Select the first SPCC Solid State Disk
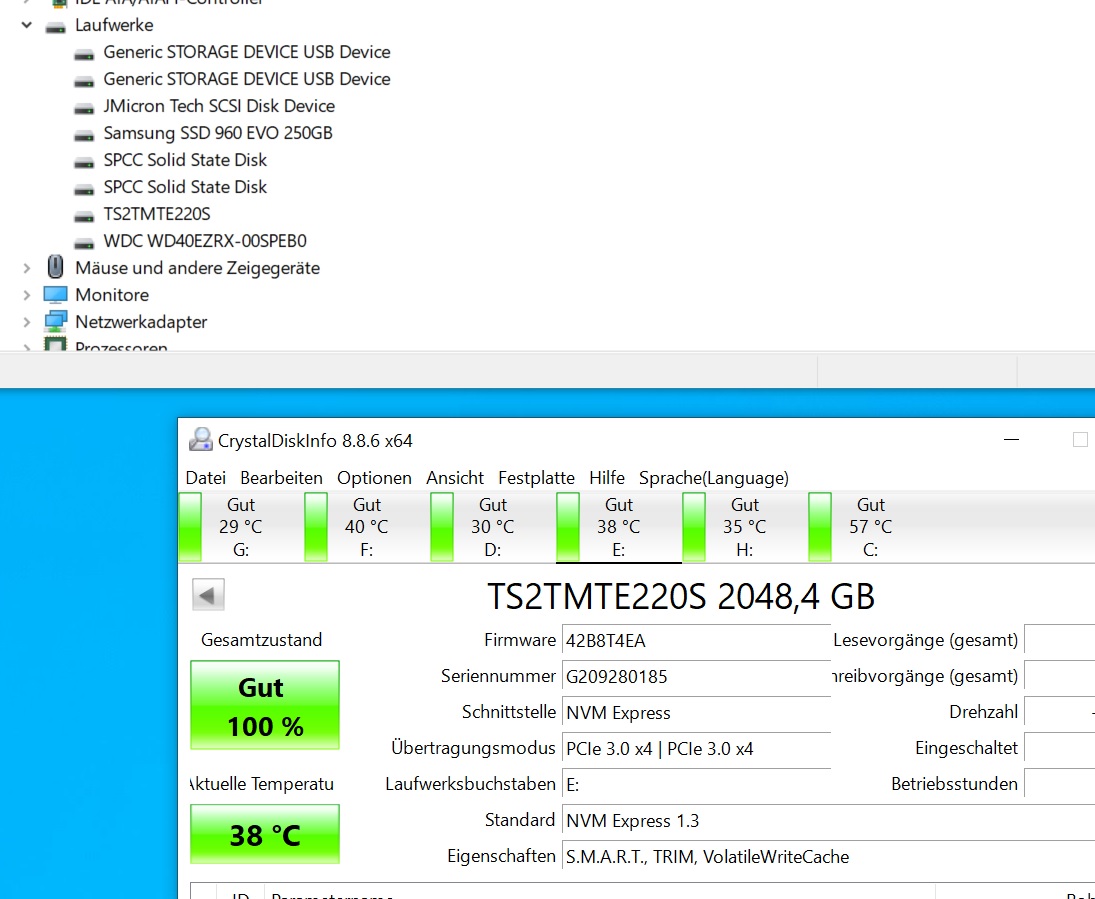1095x899 pixels. [x=185, y=160]
